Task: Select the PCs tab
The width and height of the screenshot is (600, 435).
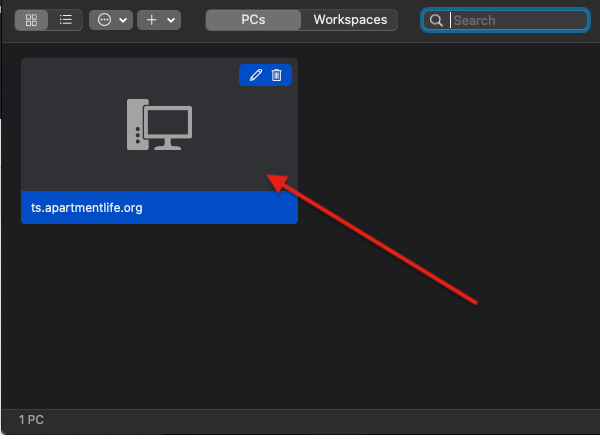Action: (x=253, y=20)
